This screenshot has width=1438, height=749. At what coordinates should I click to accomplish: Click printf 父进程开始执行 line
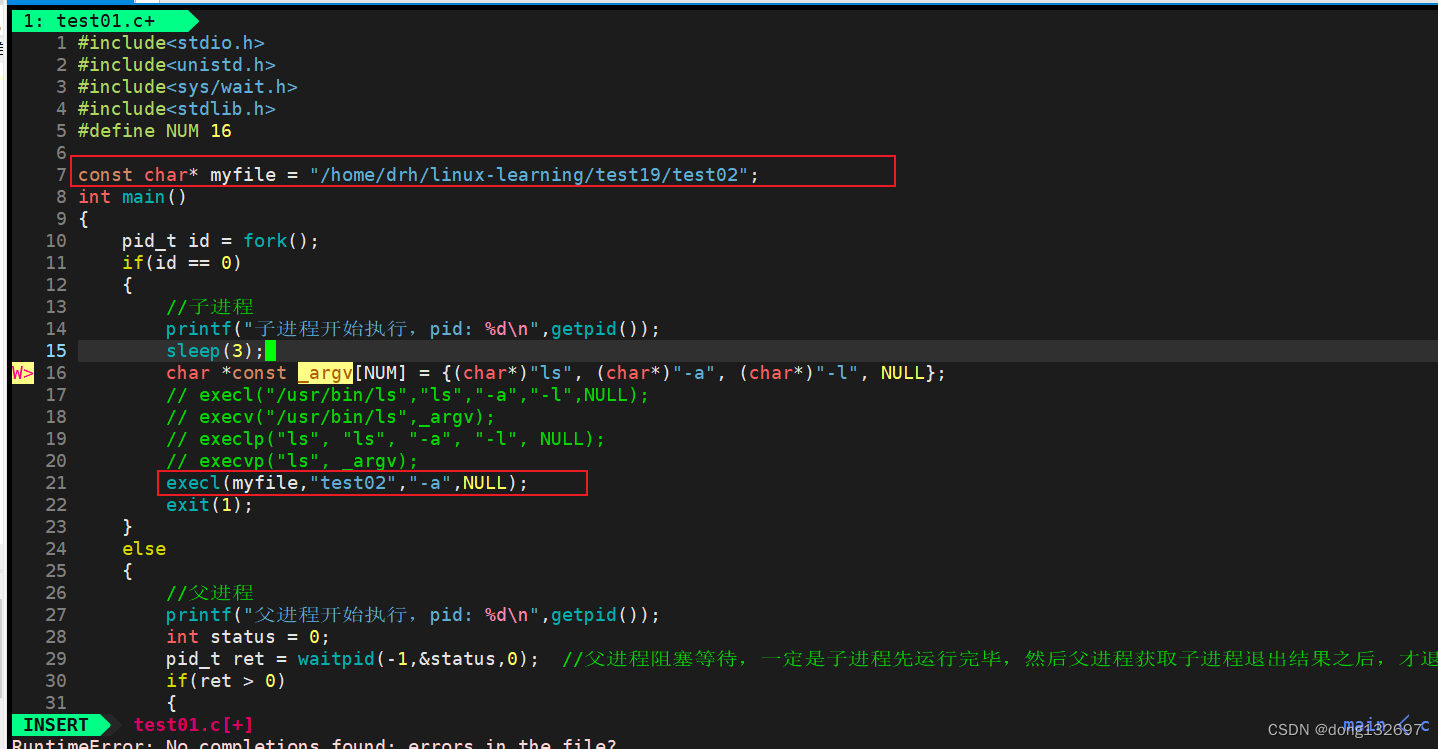click(413, 615)
